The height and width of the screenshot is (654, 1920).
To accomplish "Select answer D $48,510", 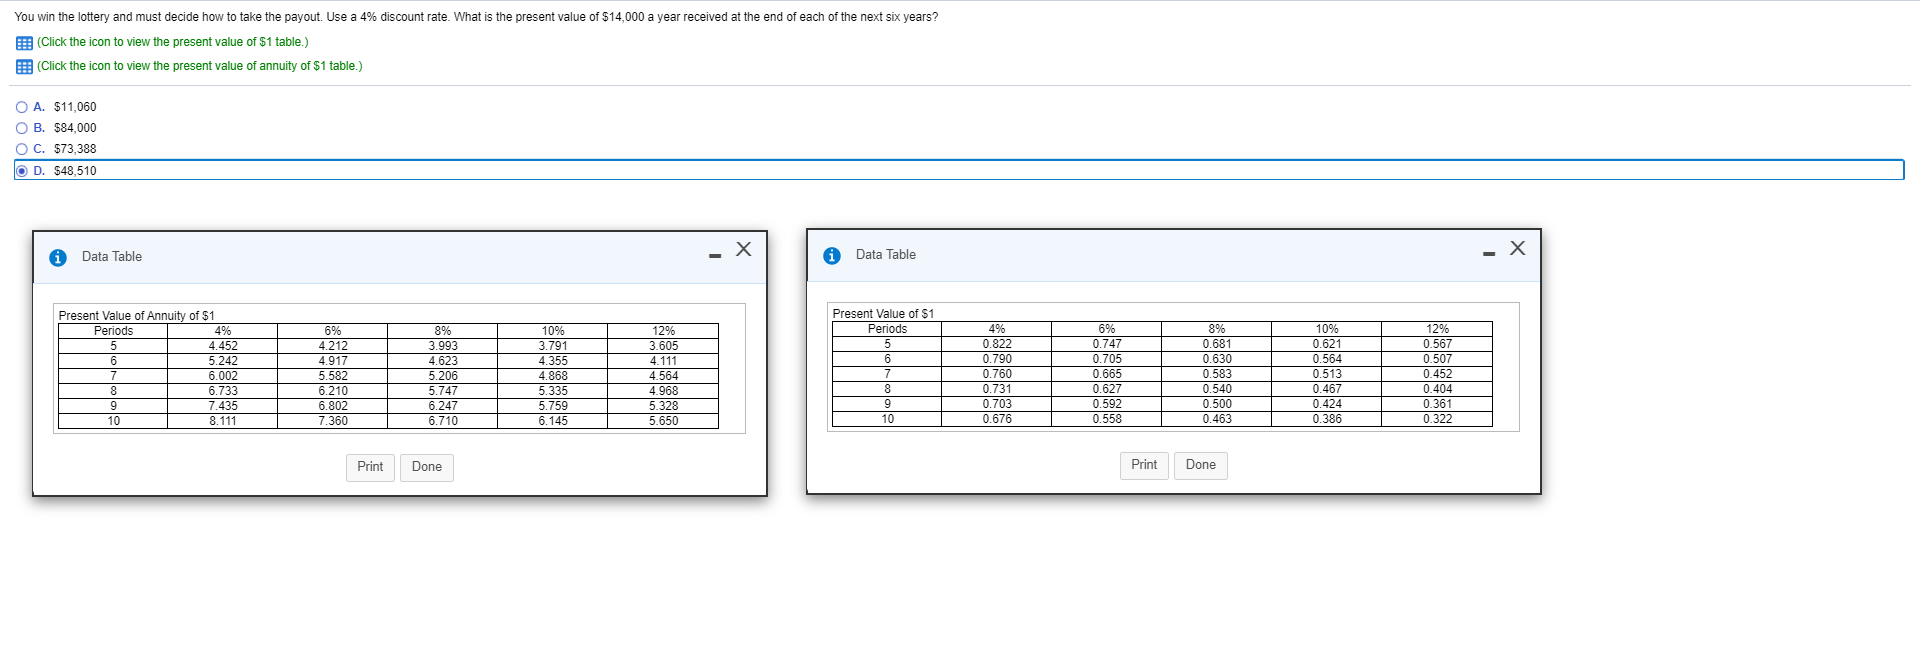I will click(22, 171).
